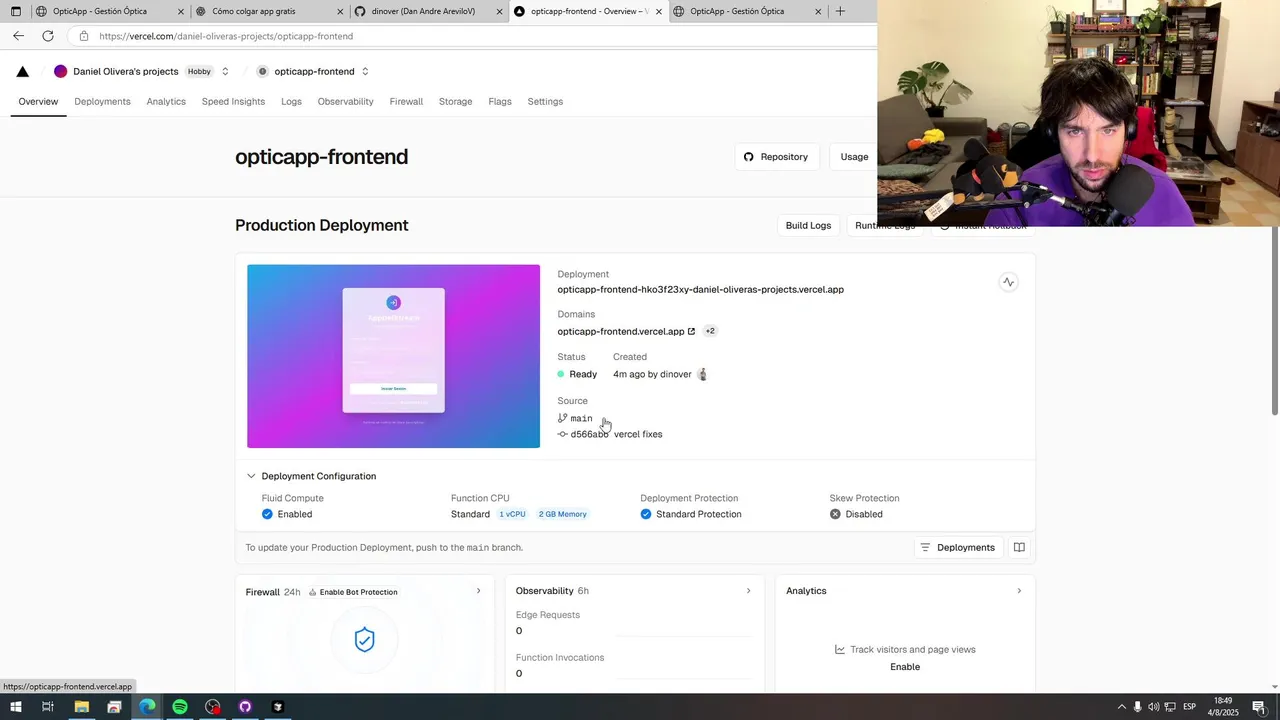The height and width of the screenshot is (720, 1280).
Task: Switch to the Analytics tab
Action: point(166,101)
